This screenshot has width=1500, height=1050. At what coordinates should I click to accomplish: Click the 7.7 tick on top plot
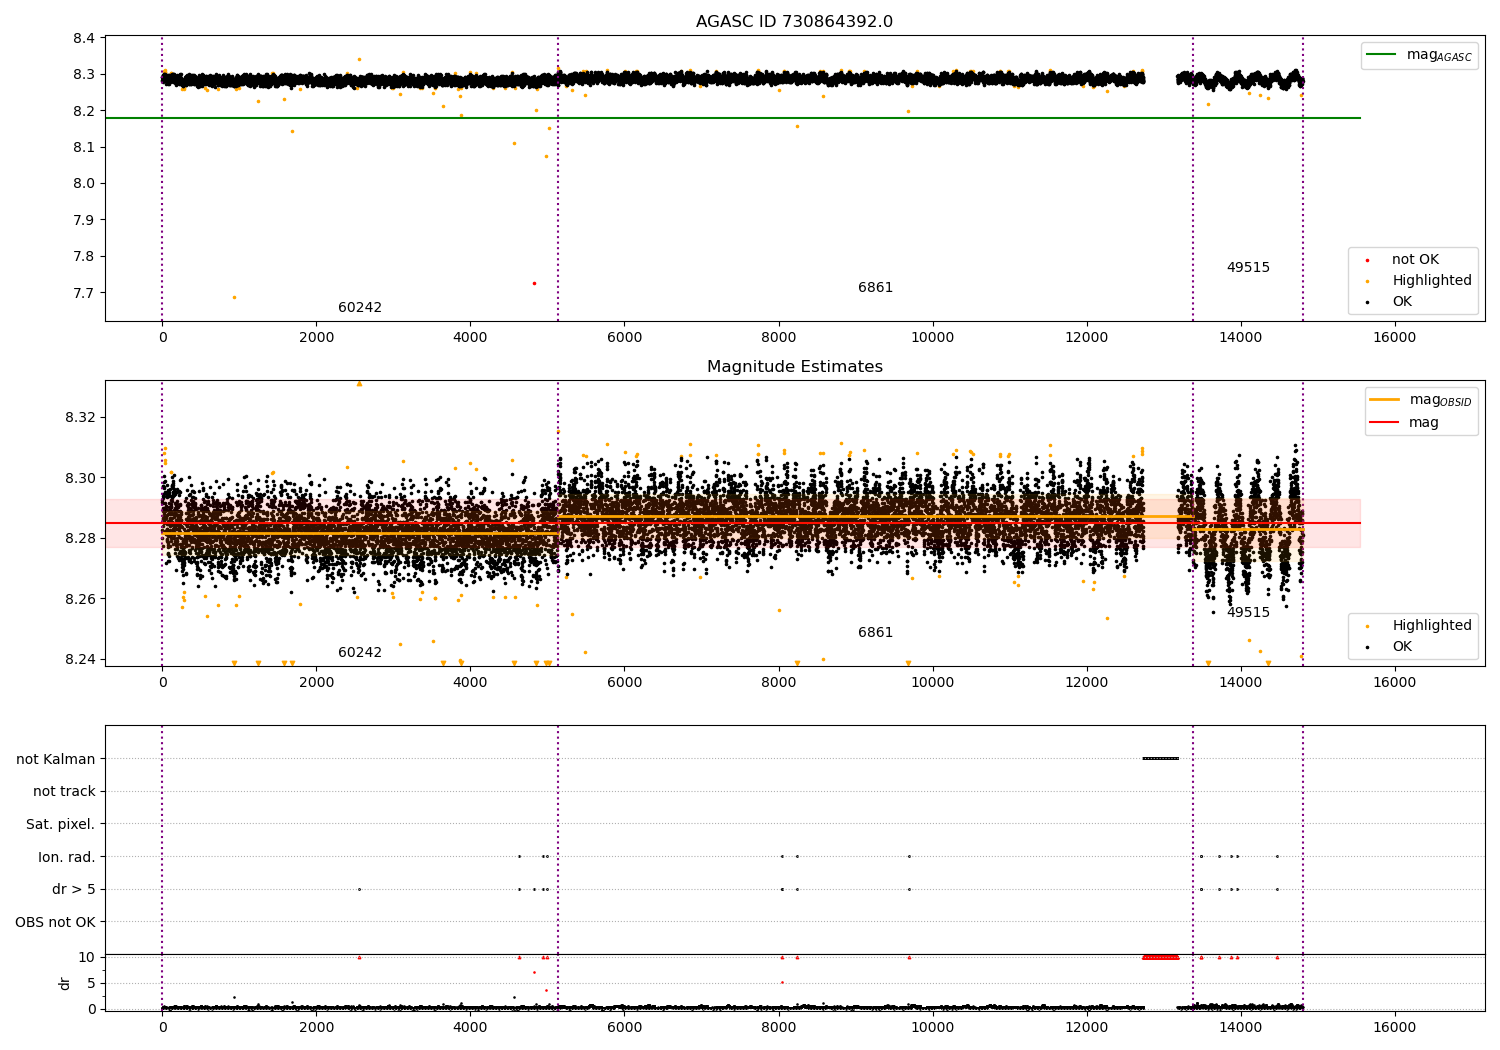tap(84, 293)
